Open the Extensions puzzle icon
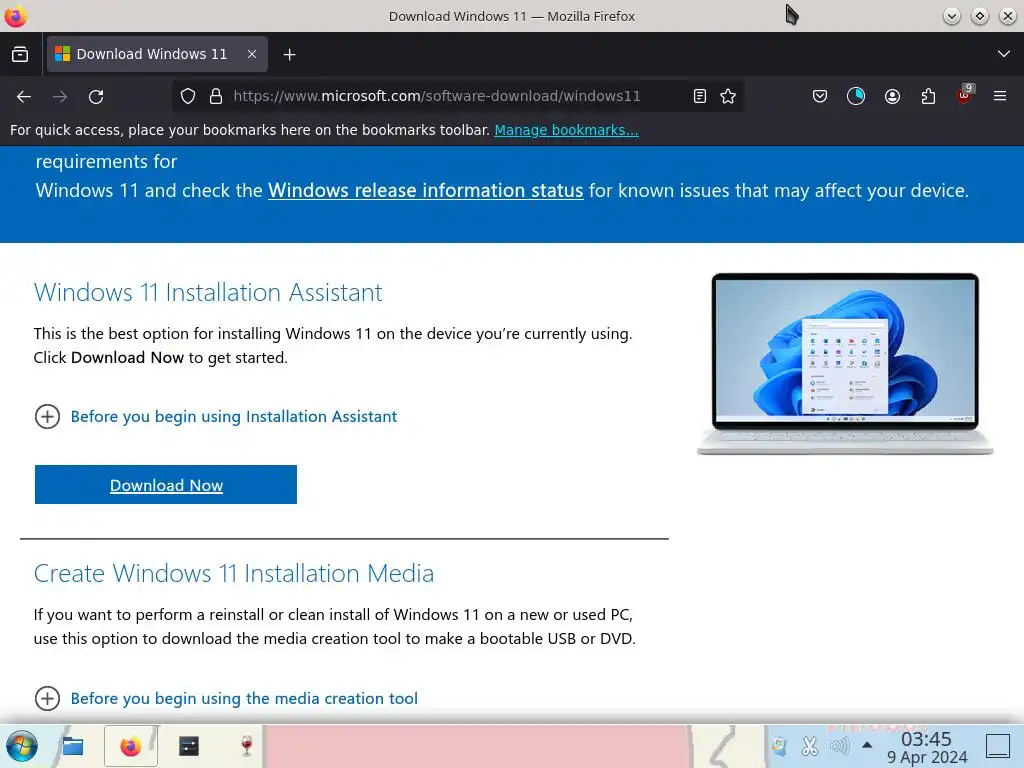The height and width of the screenshot is (768, 1024). click(928, 97)
